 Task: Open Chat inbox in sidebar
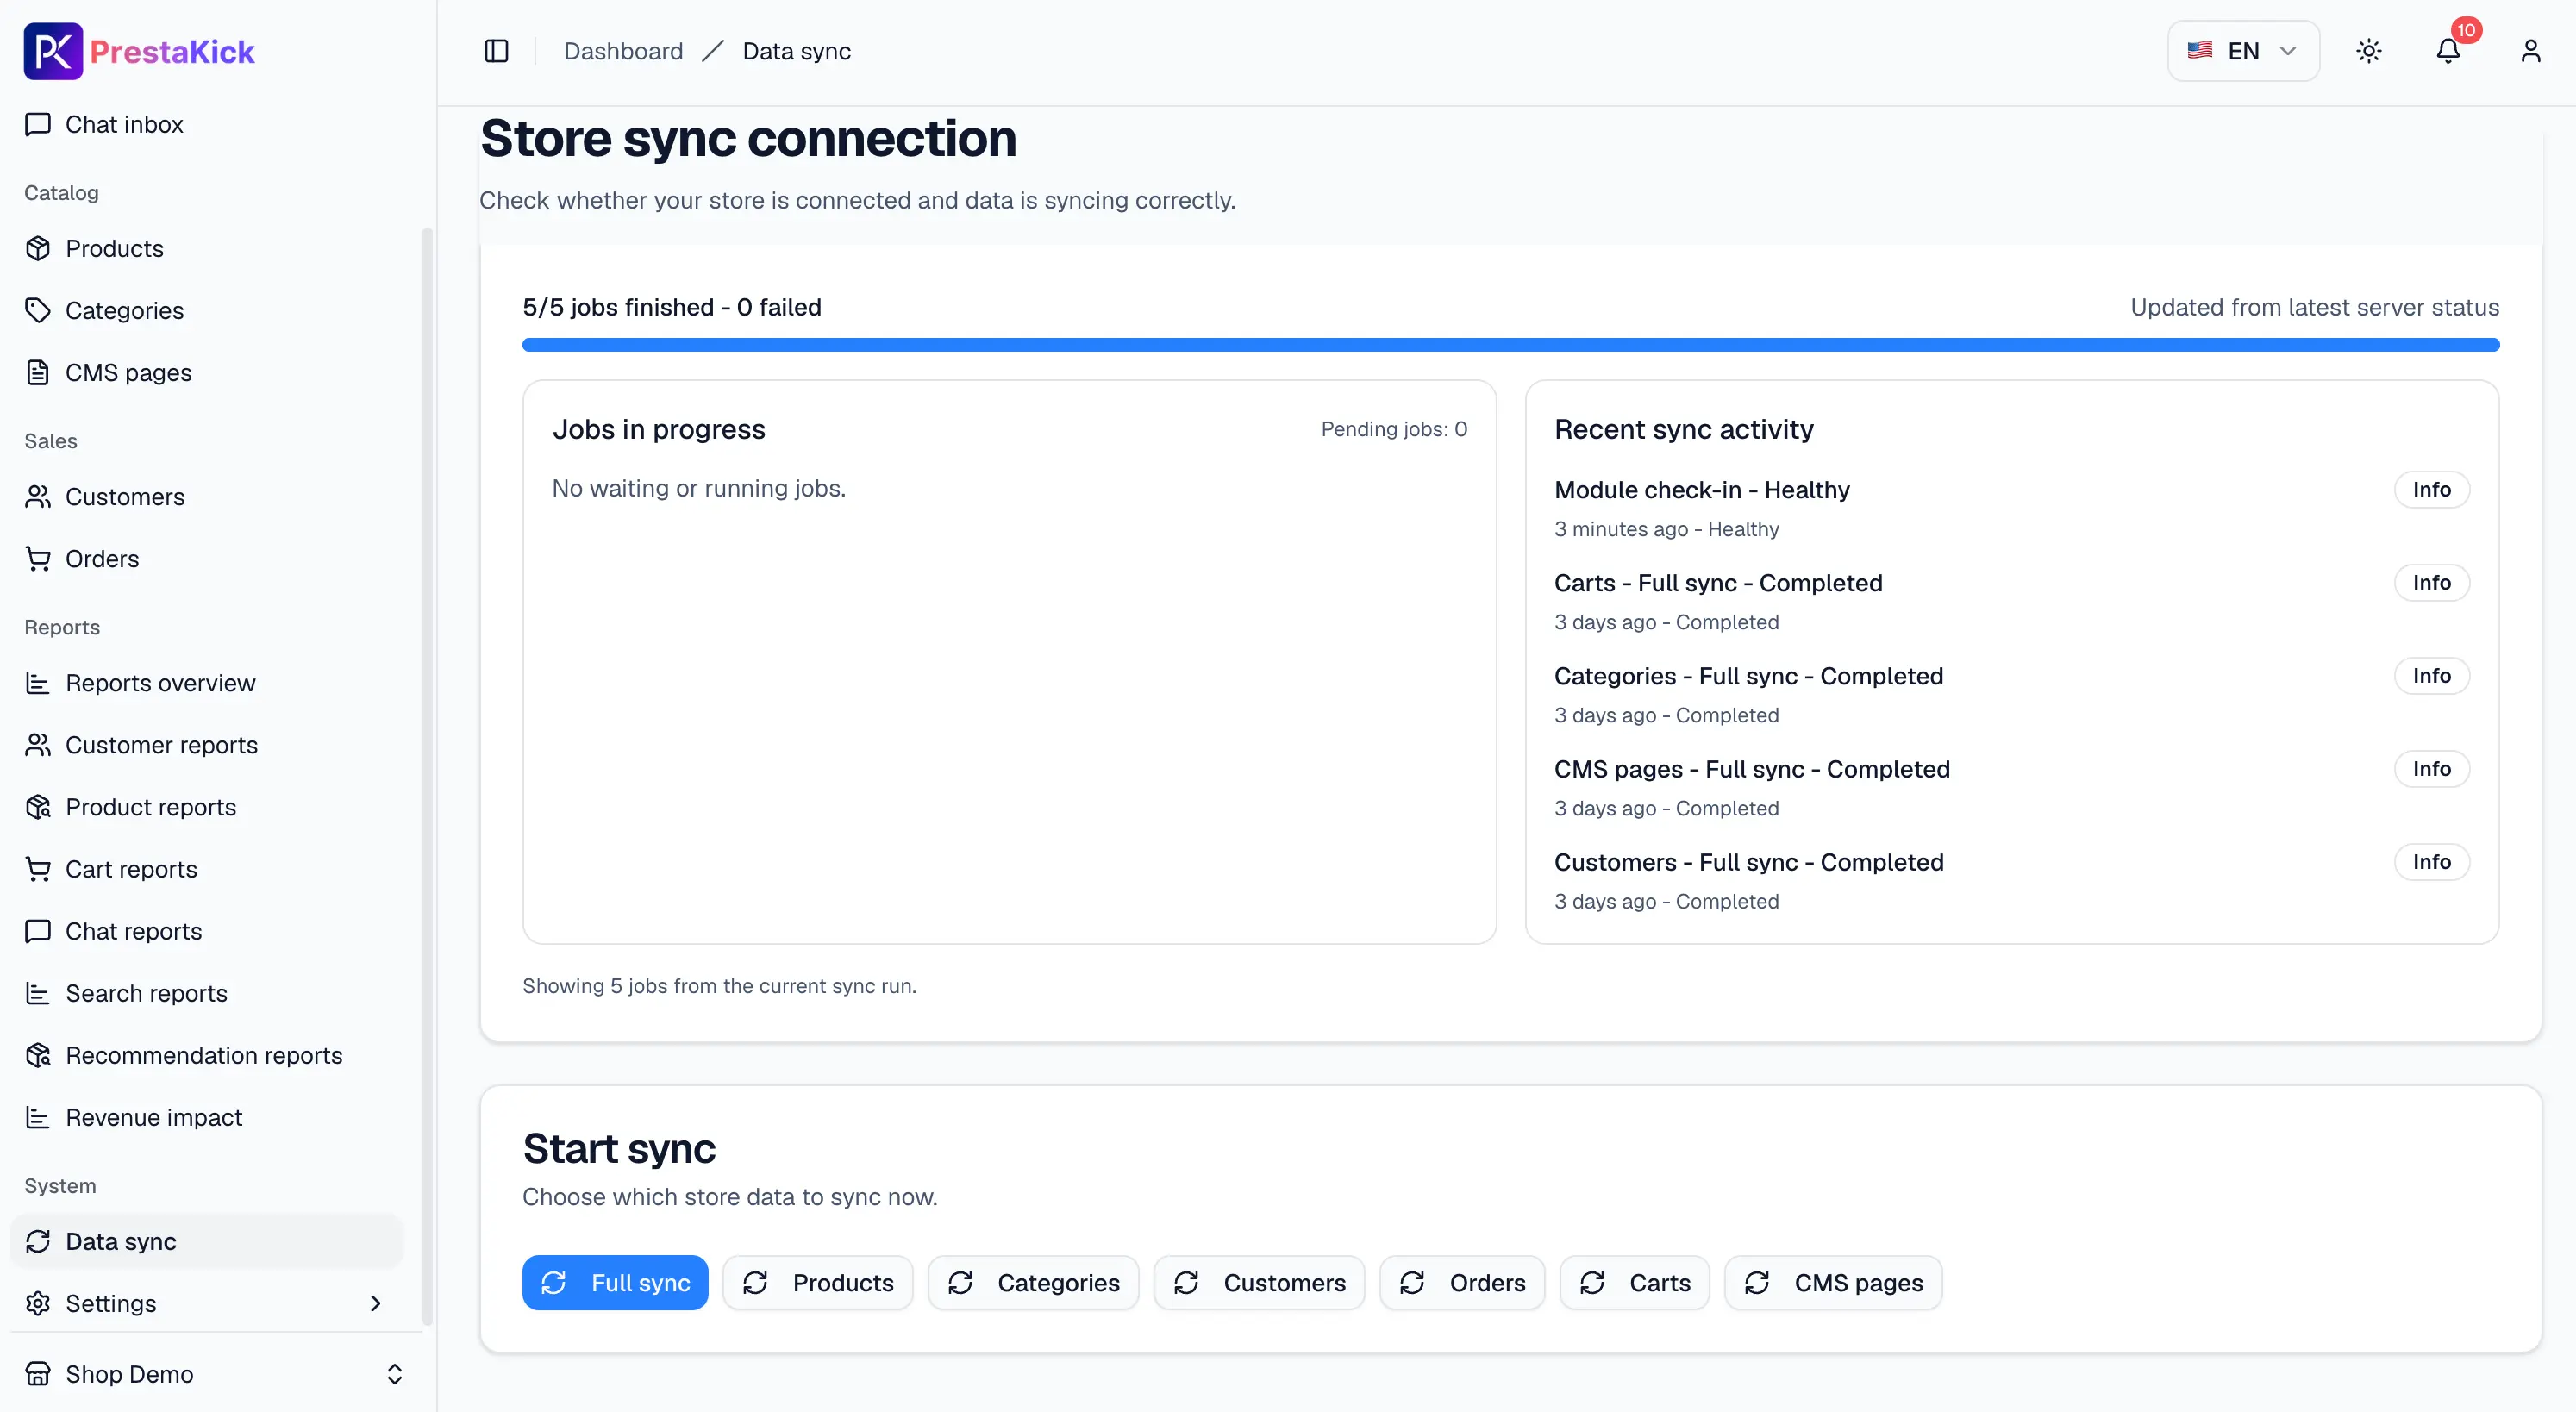206,124
